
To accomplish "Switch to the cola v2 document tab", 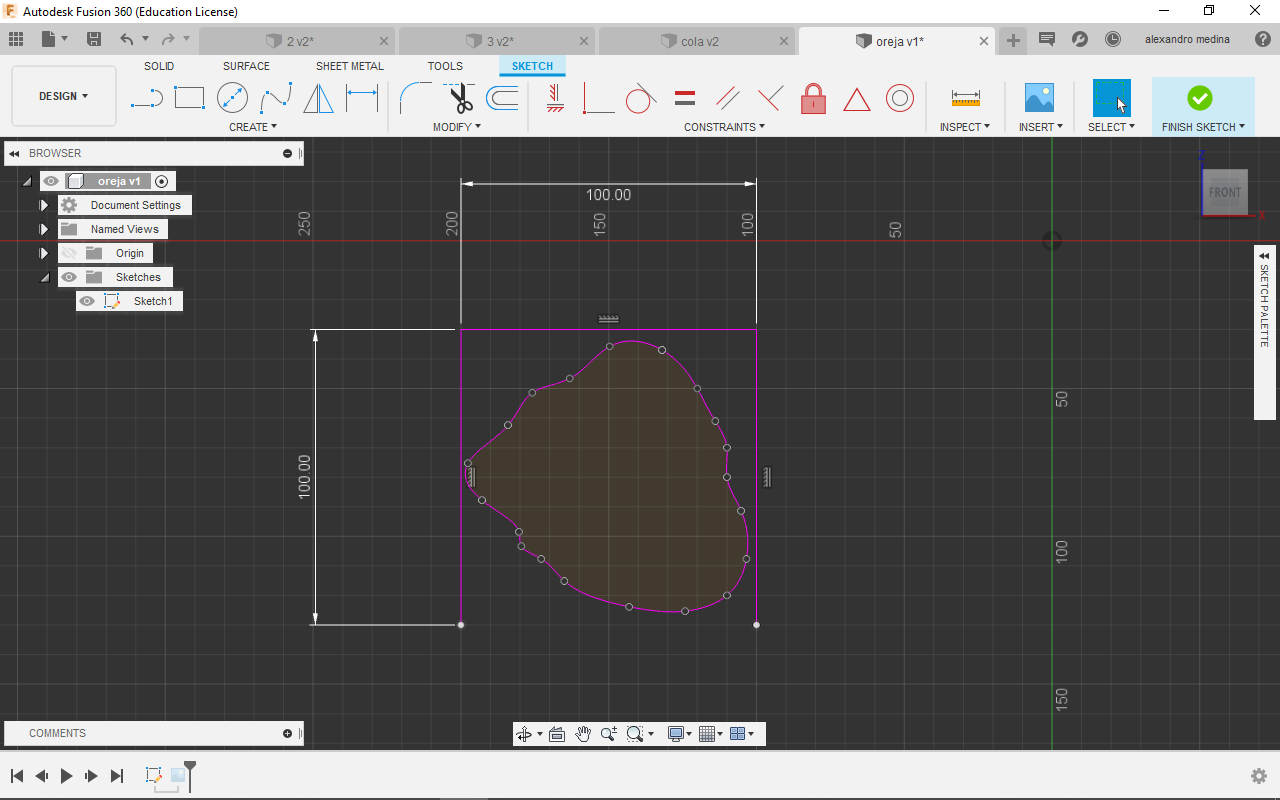I will (699, 41).
